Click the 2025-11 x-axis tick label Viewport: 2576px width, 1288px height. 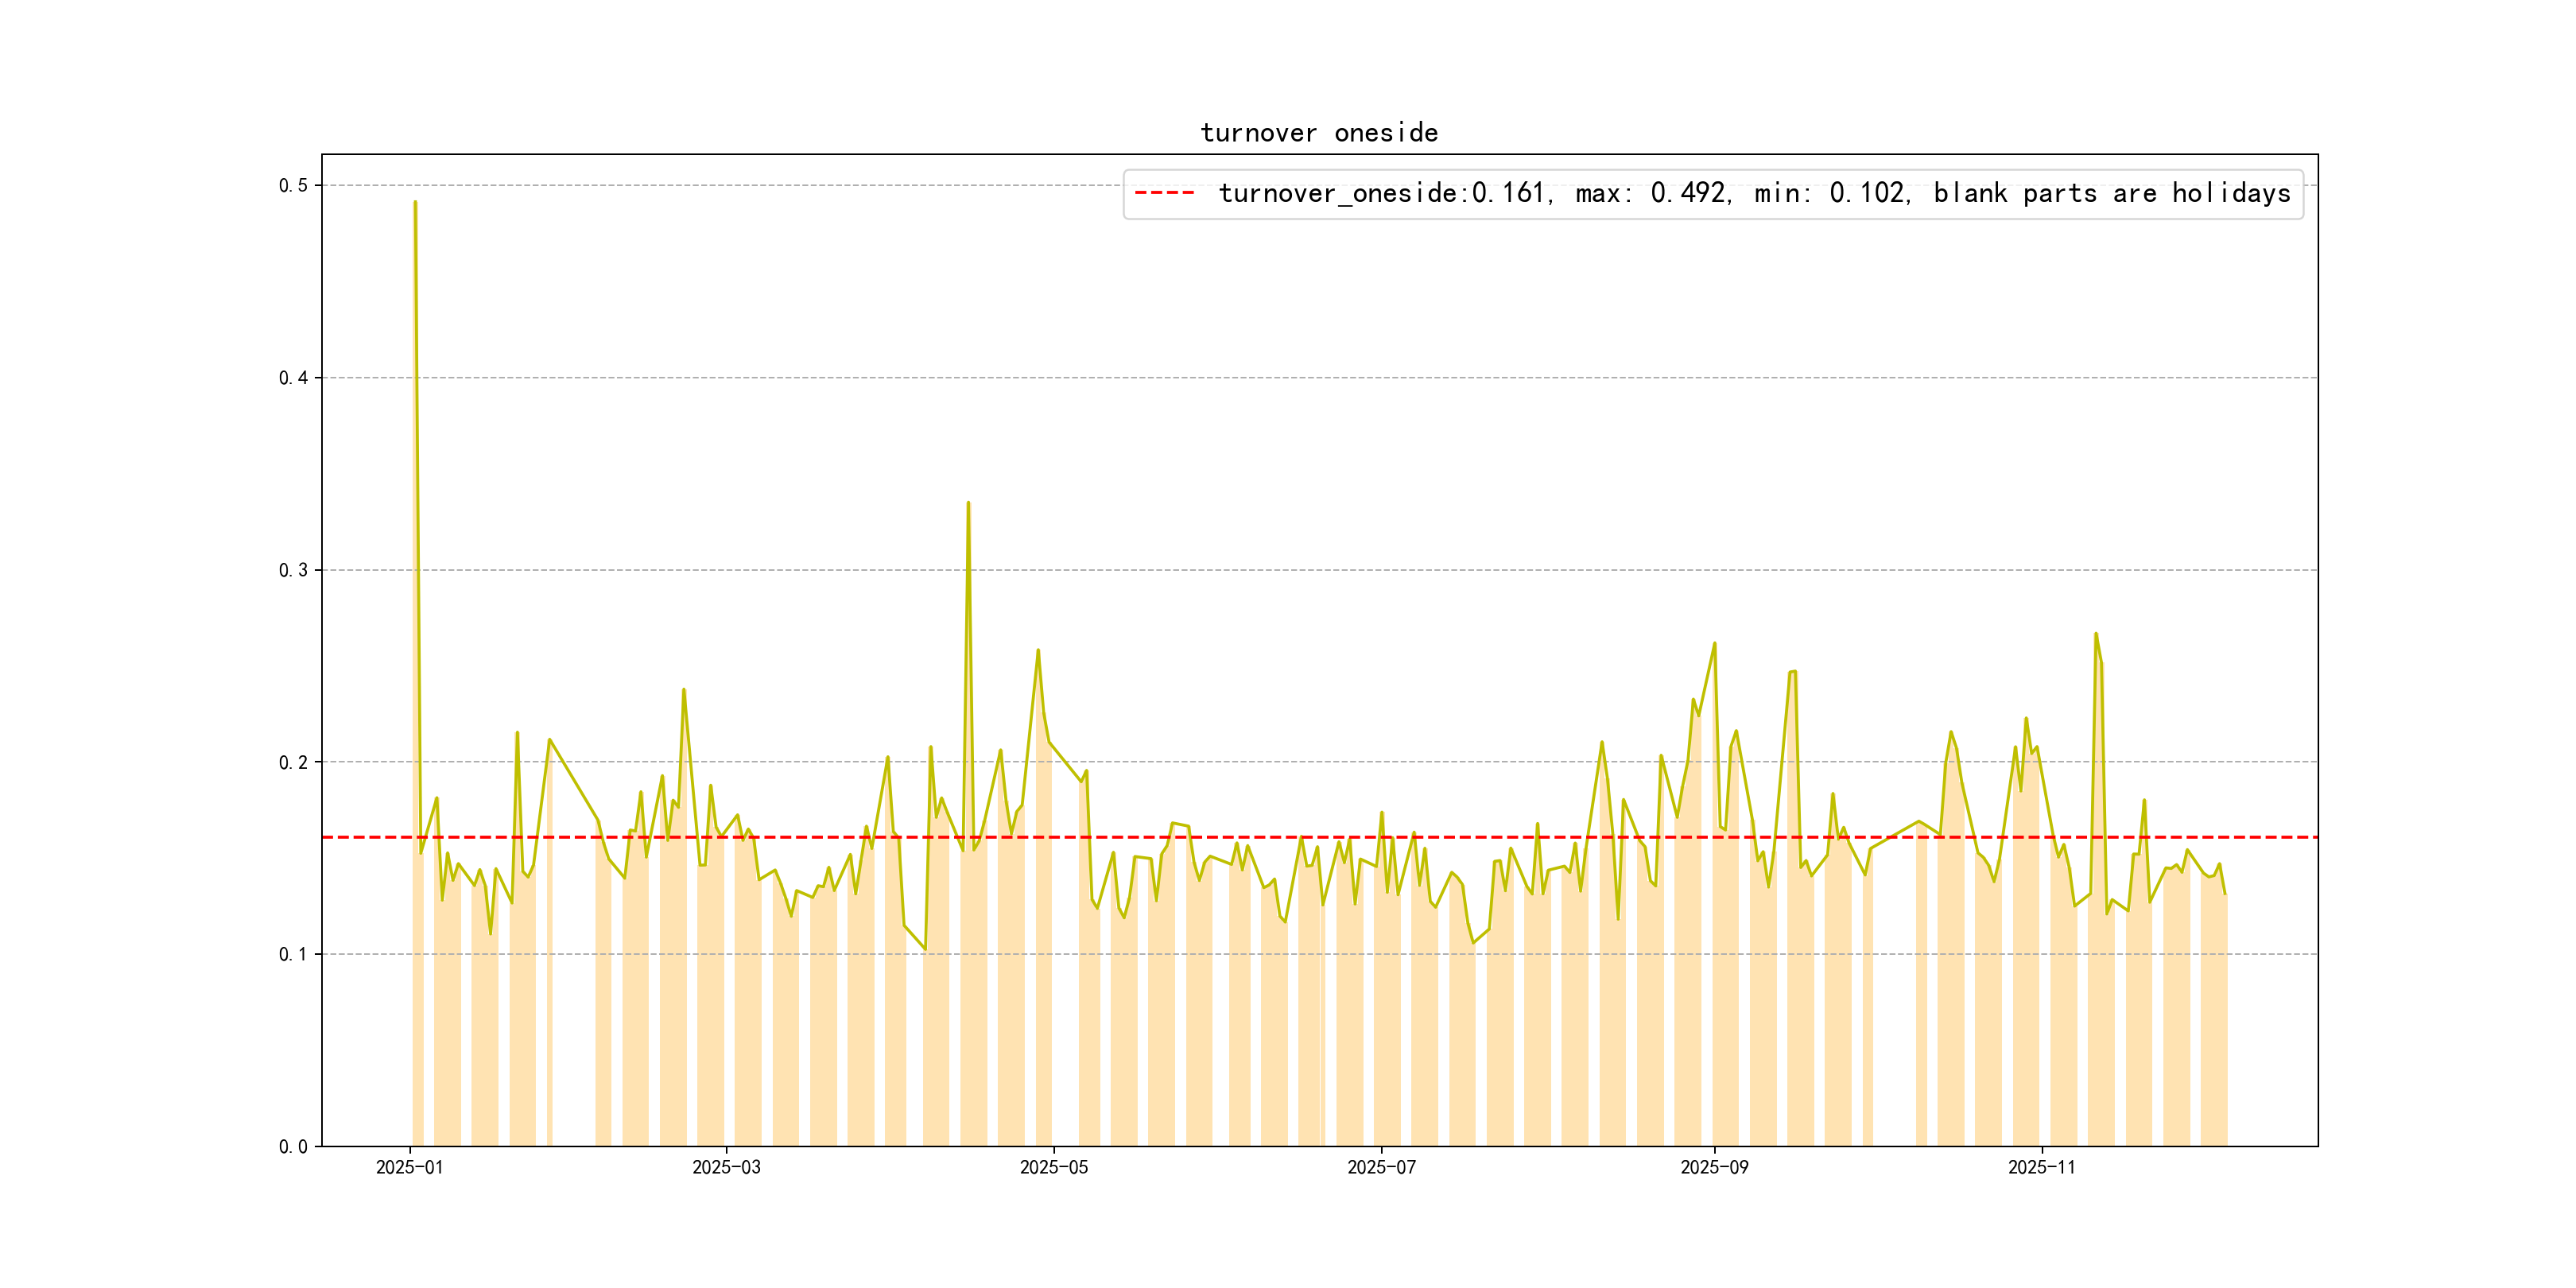tap(2041, 1168)
